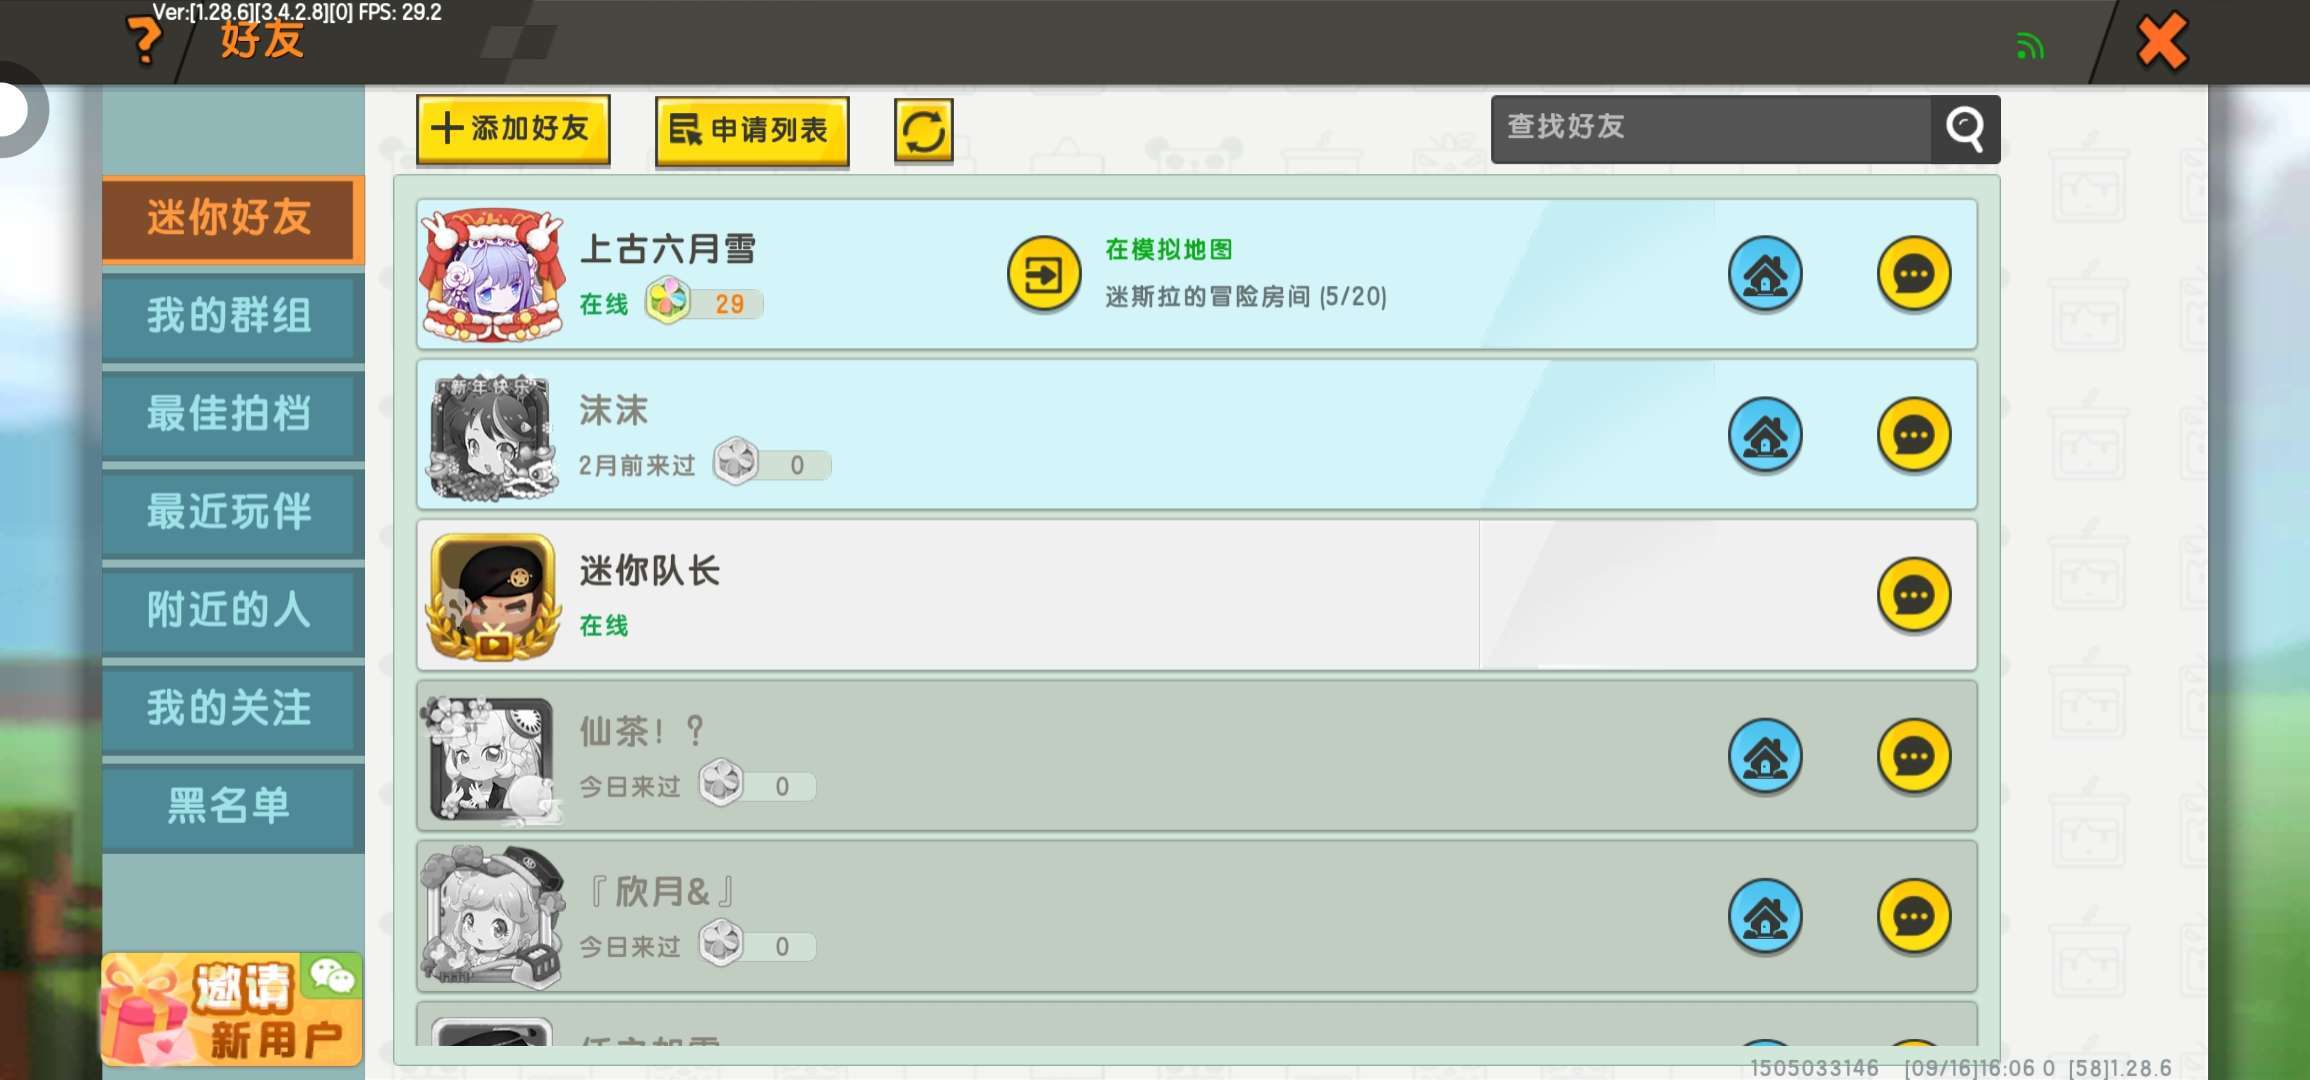Viewport: 2310px width, 1080px height.
Task: Switch to 我的群组 tab
Action: coord(229,316)
